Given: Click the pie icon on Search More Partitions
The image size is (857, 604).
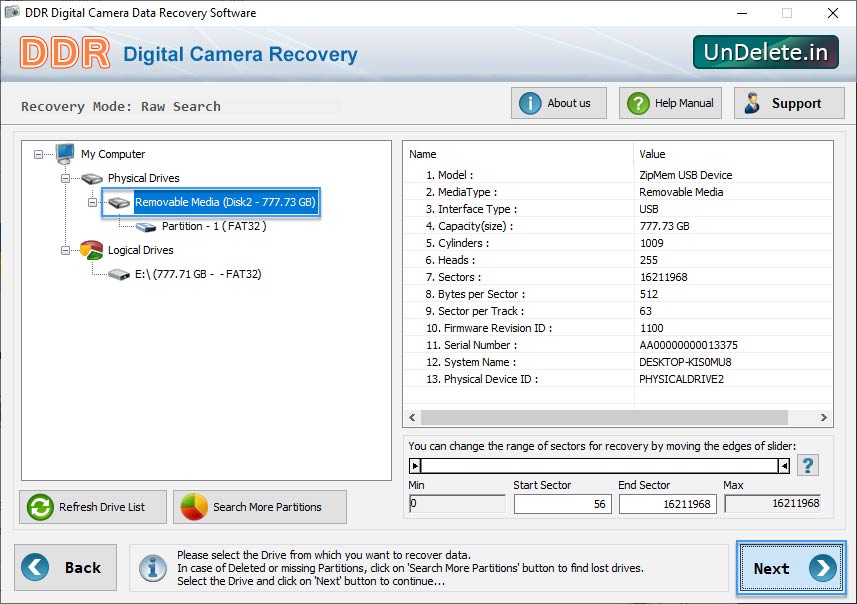Looking at the screenshot, I should (194, 507).
